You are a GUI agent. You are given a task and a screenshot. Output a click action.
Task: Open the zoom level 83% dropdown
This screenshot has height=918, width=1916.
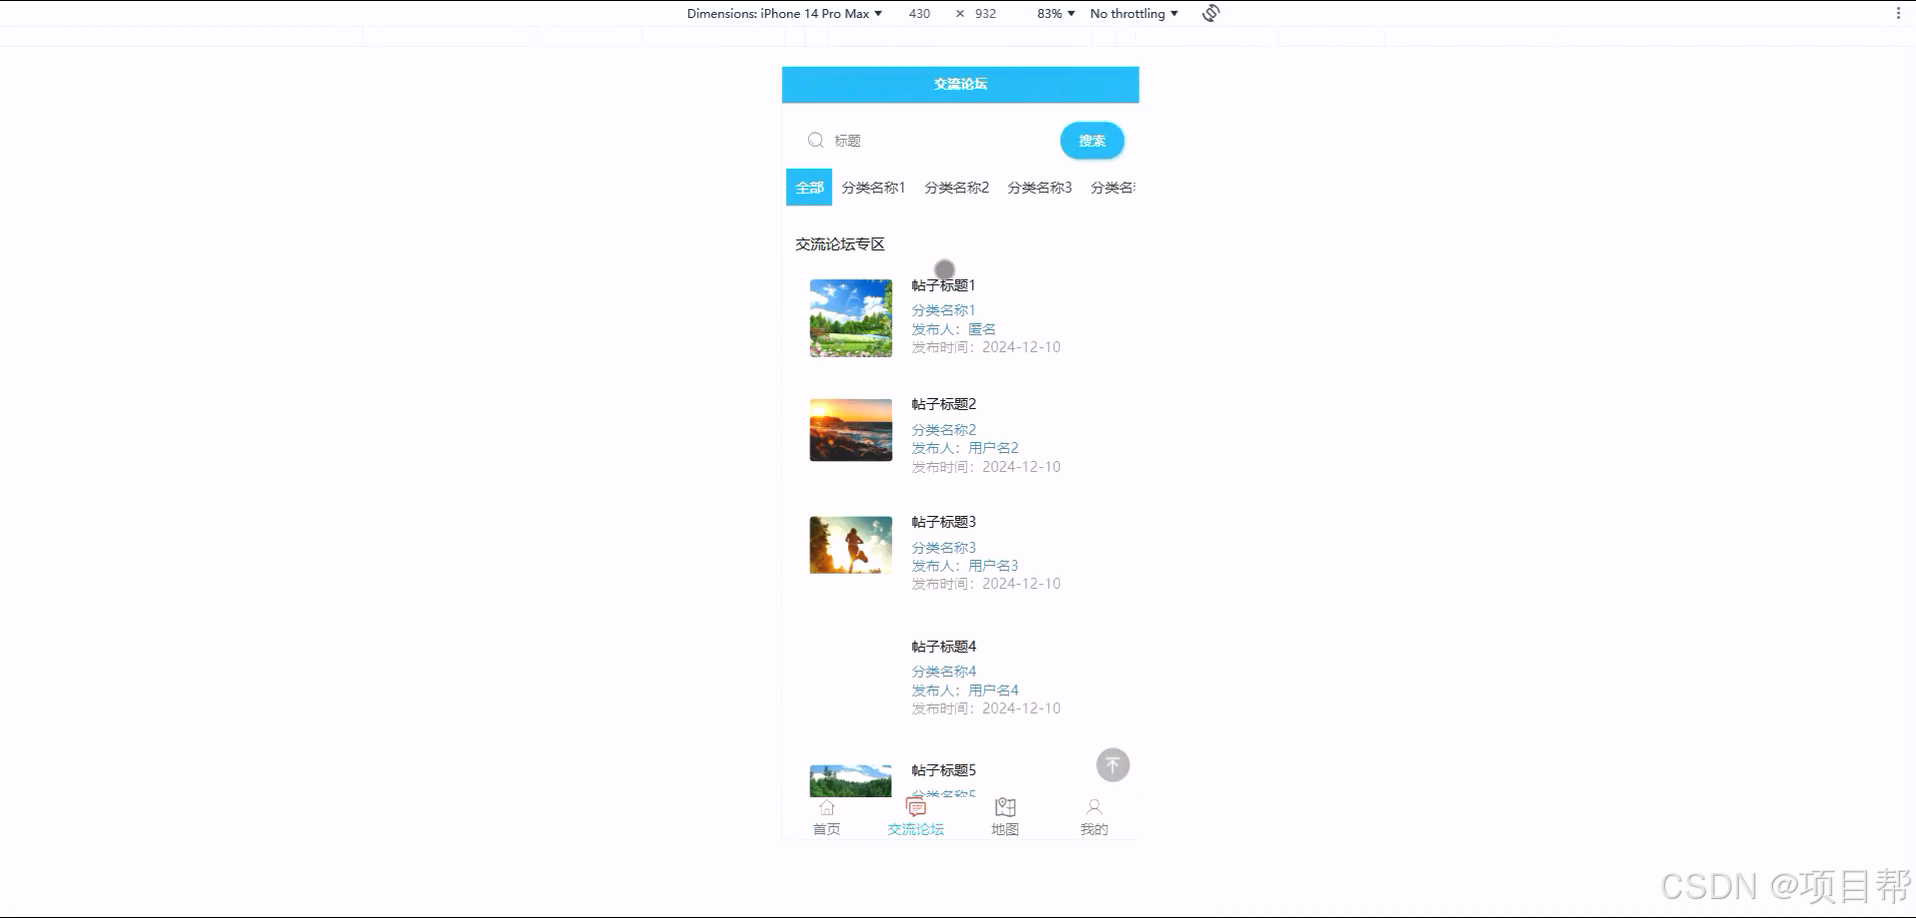[x=1053, y=13]
